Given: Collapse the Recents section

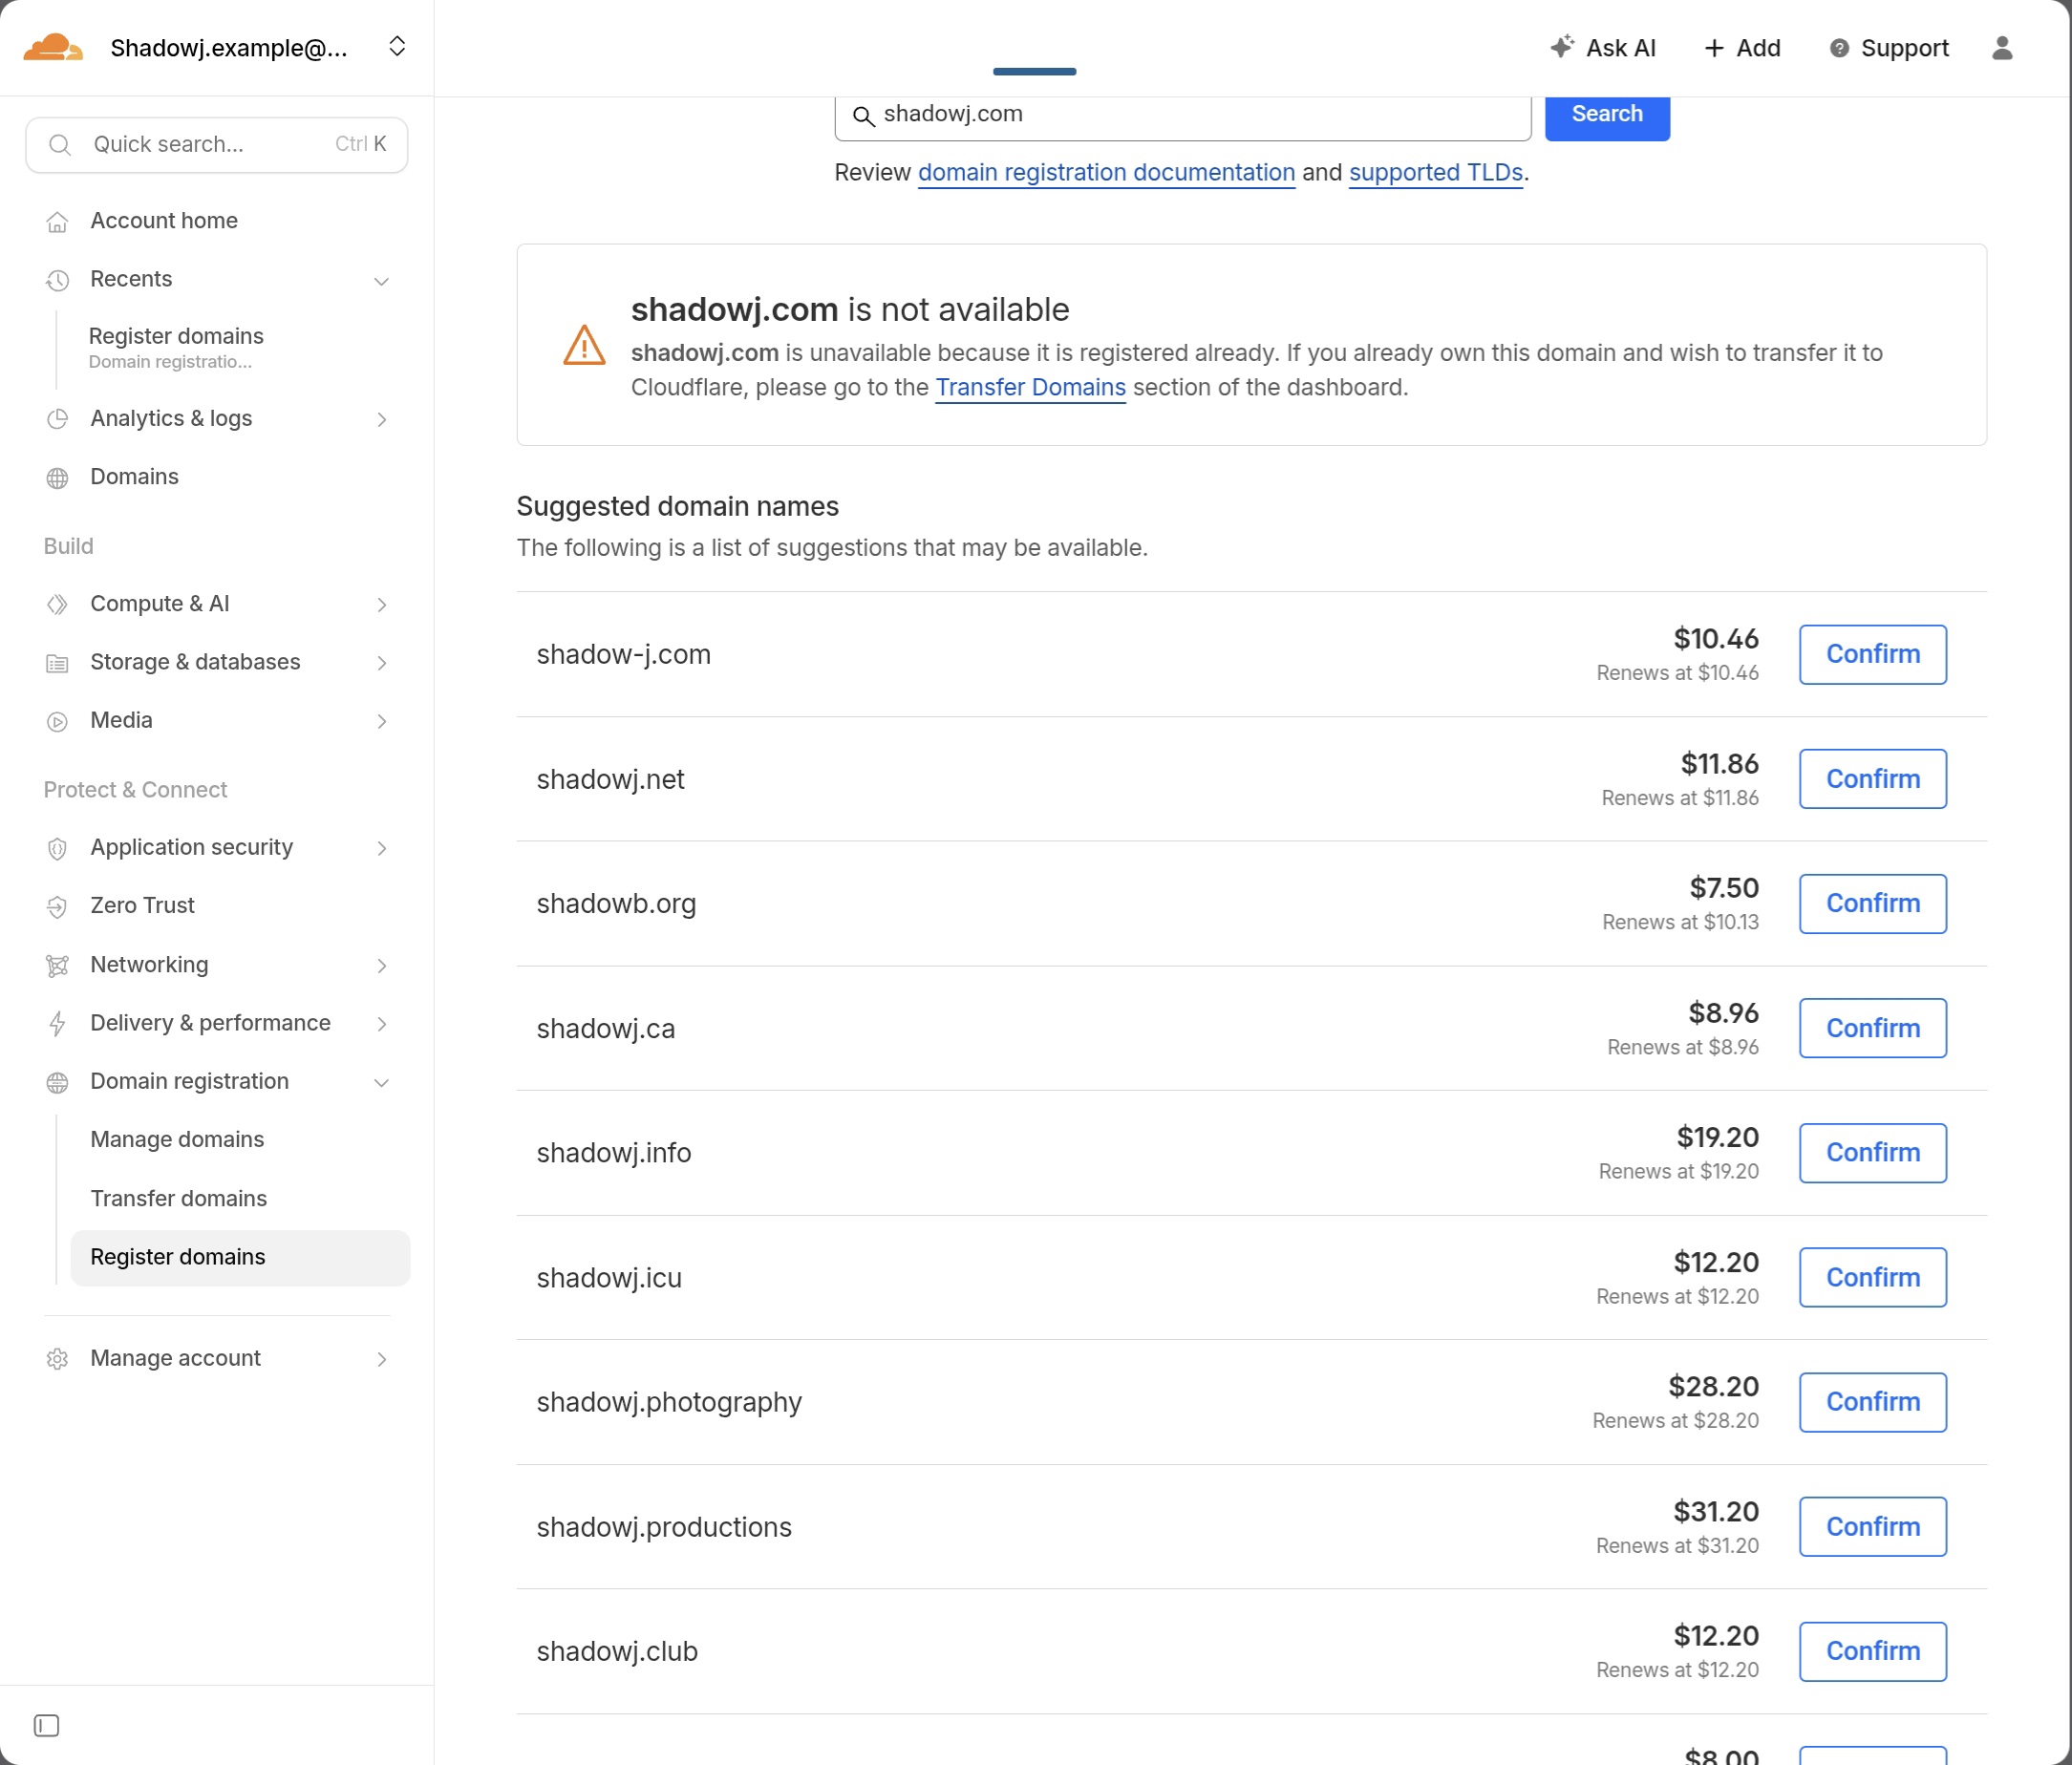Looking at the screenshot, I should point(381,280).
